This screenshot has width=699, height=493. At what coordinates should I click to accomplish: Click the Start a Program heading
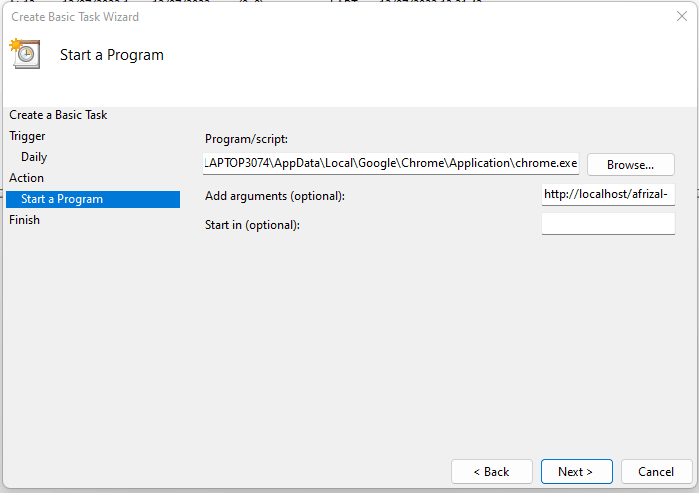click(112, 55)
